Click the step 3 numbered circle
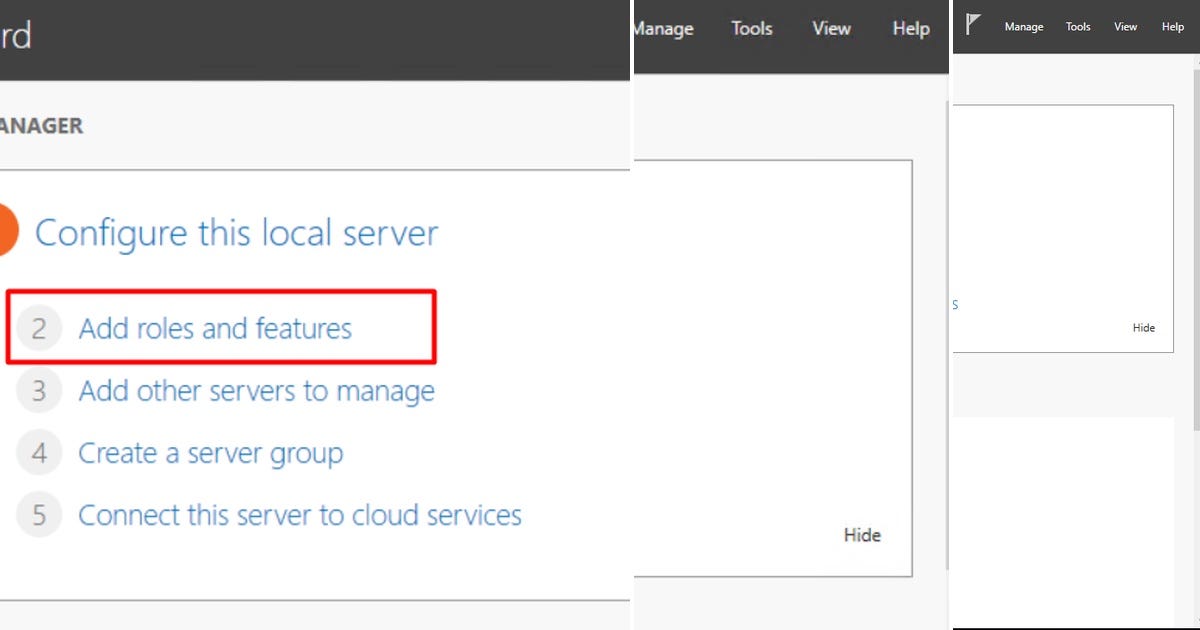Screen dimensions: 1200x630 pos(38,390)
